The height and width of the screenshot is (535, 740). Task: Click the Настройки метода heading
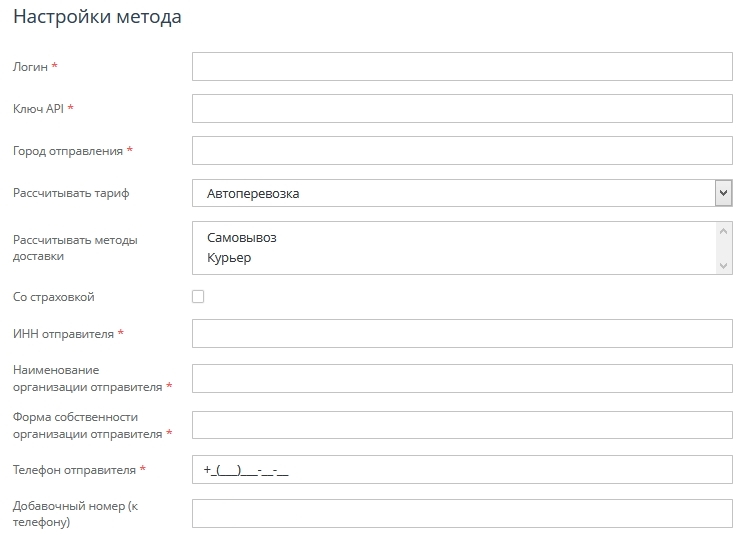tap(97, 17)
